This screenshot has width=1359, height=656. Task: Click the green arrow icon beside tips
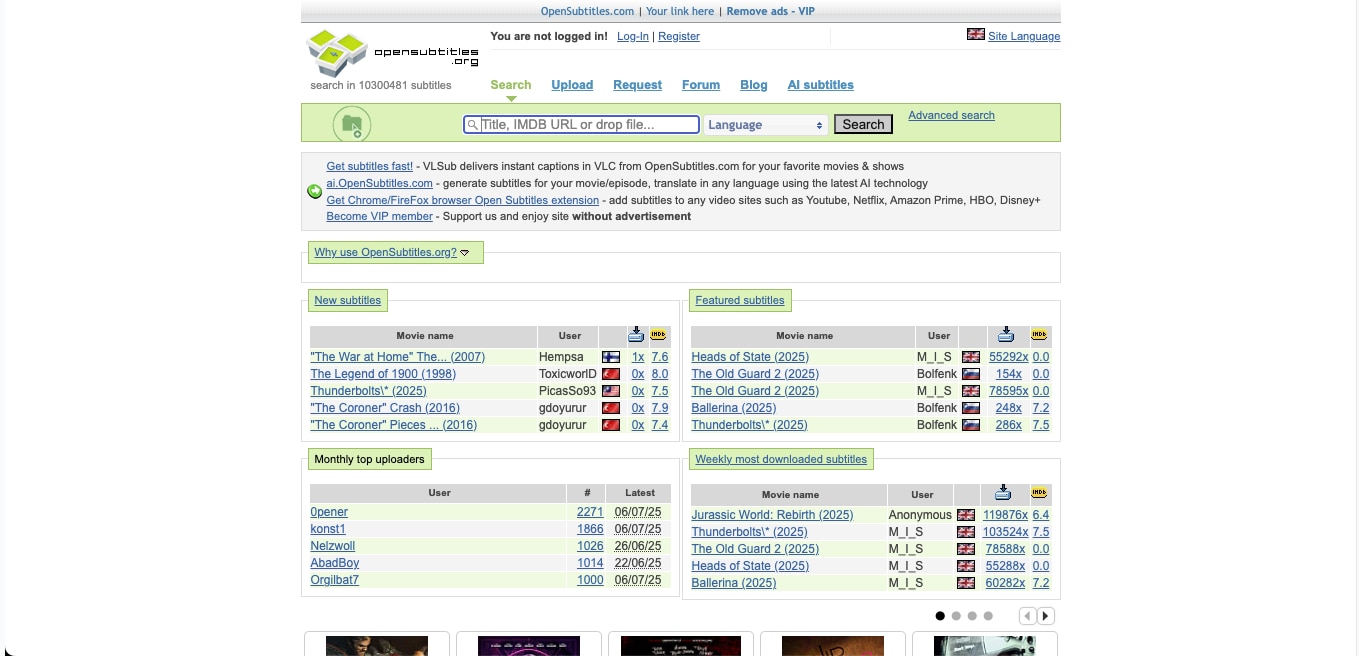point(314,191)
